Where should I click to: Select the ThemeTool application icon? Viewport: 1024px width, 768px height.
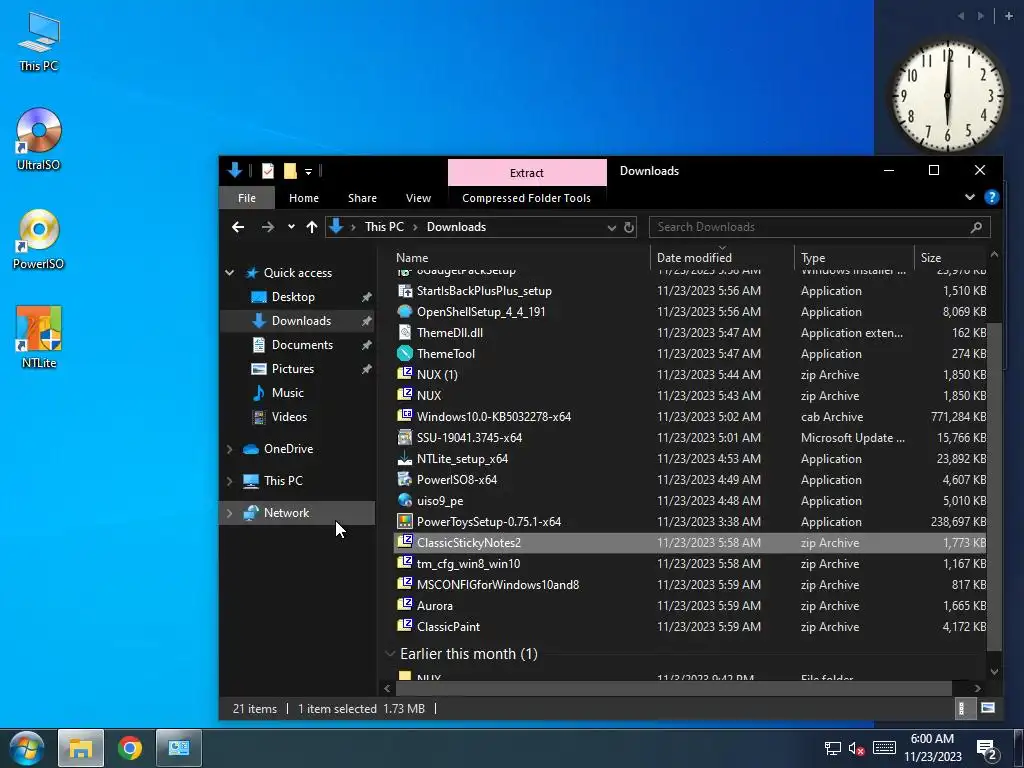tap(405, 353)
